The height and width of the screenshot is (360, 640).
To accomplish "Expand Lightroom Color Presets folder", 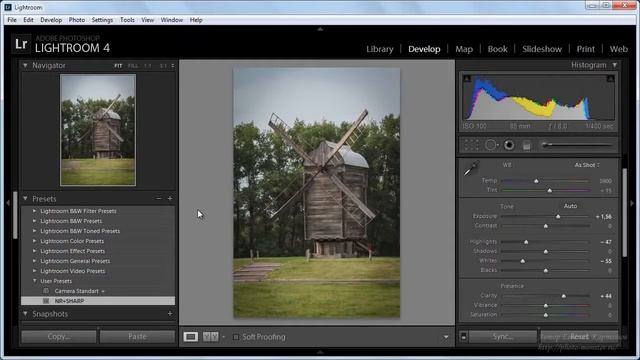I will [34, 241].
